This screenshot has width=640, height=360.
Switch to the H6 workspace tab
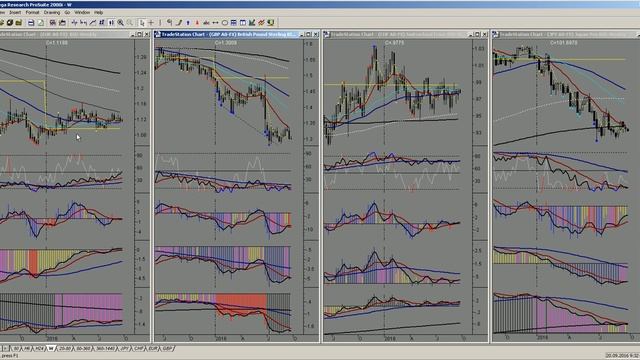pos(27,349)
